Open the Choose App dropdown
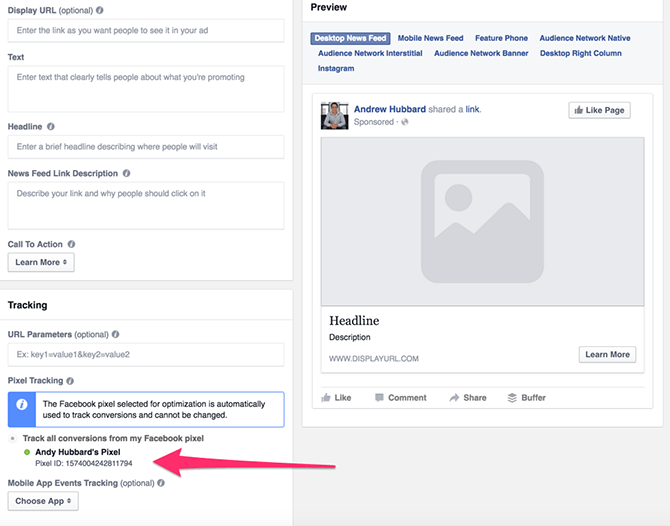The width and height of the screenshot is (670, 526). 43,501
